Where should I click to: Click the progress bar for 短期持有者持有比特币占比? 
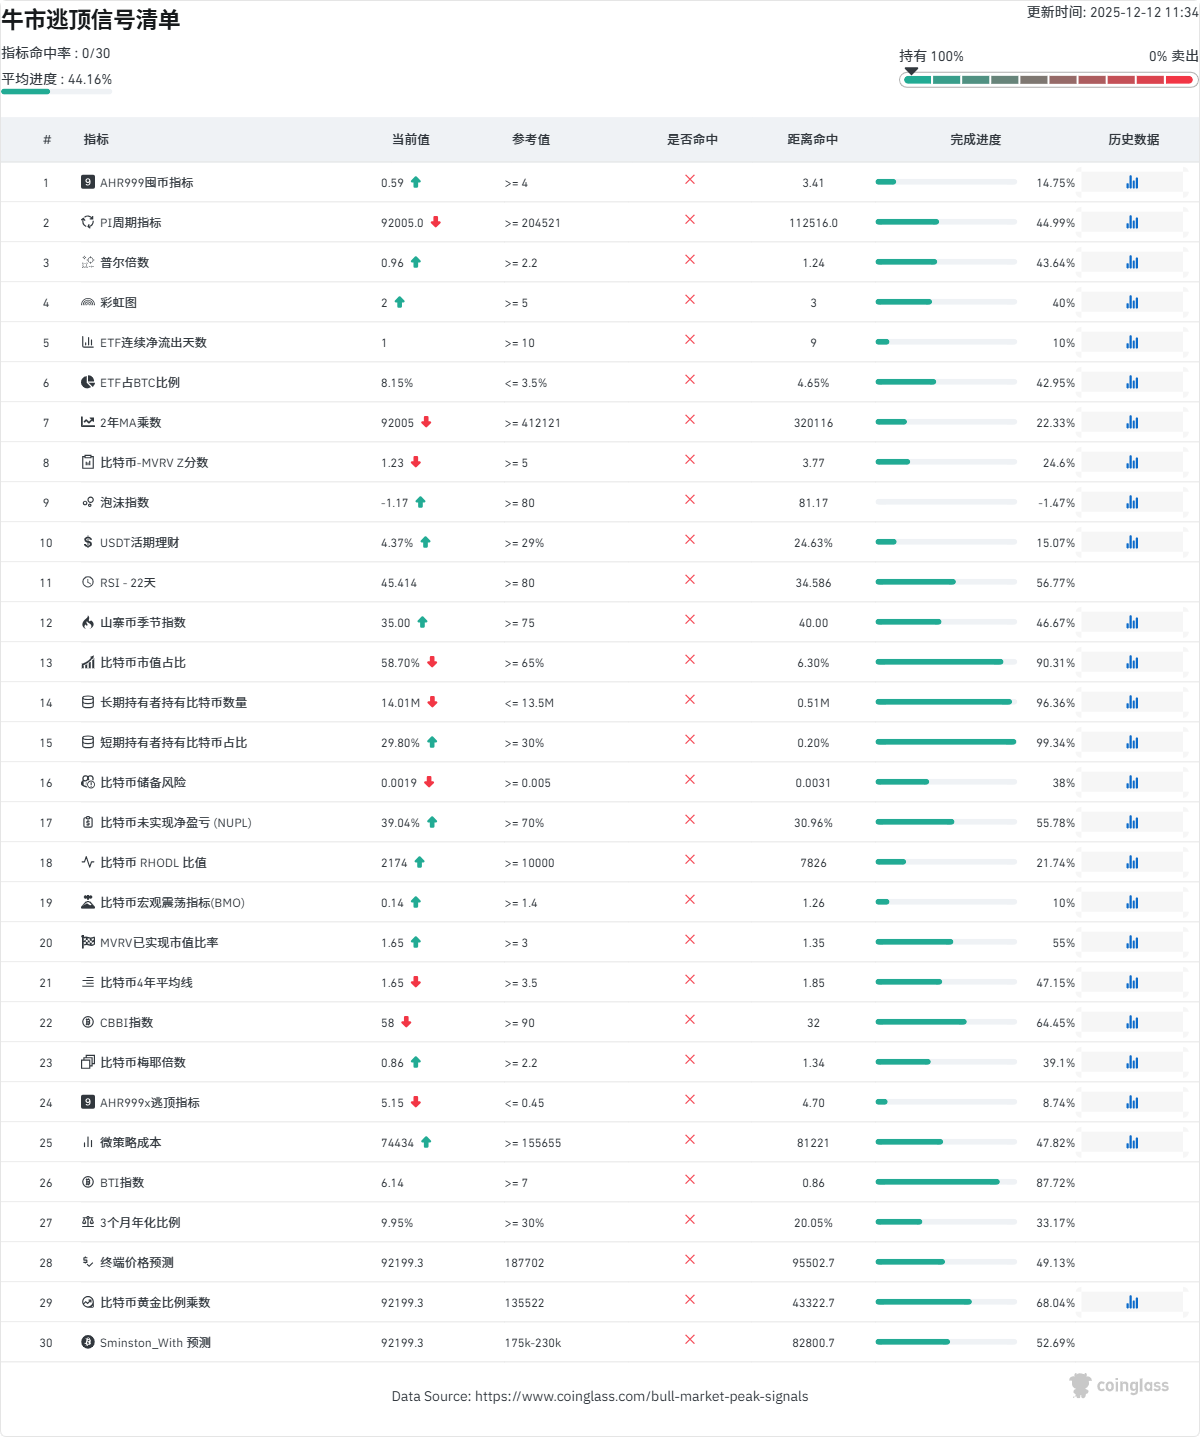tap(946, 742)
